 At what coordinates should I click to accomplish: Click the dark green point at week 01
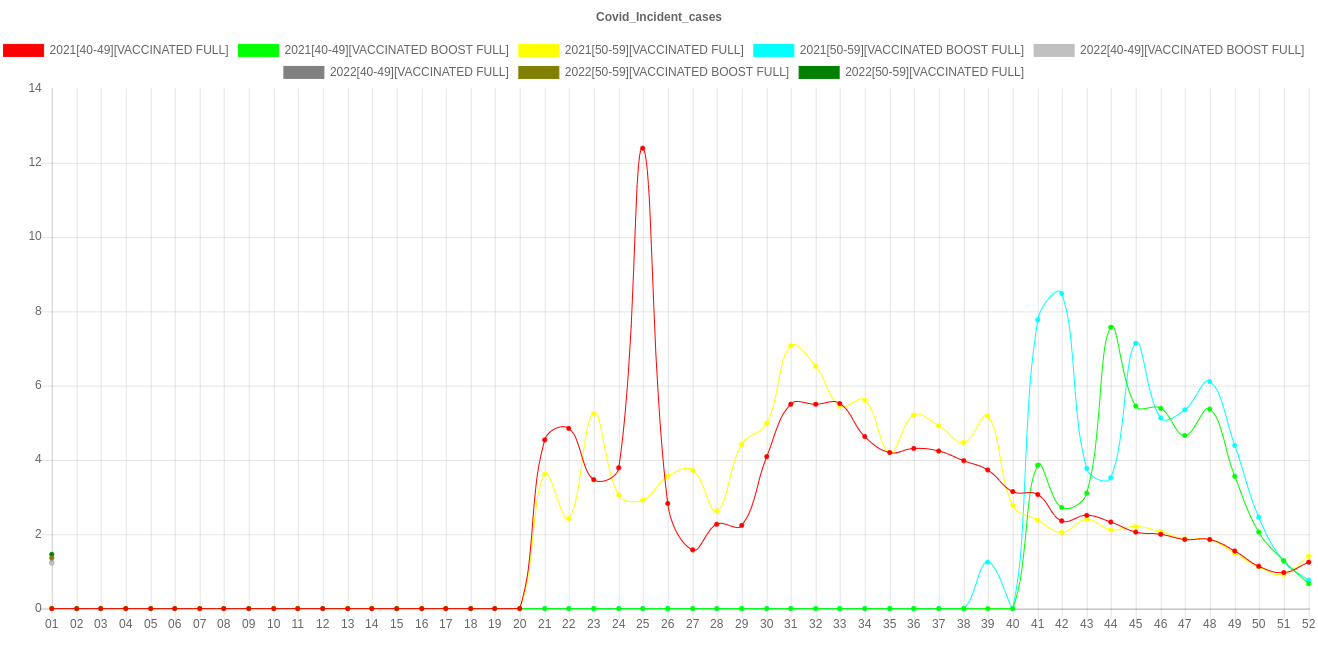(x=52, y=555)
